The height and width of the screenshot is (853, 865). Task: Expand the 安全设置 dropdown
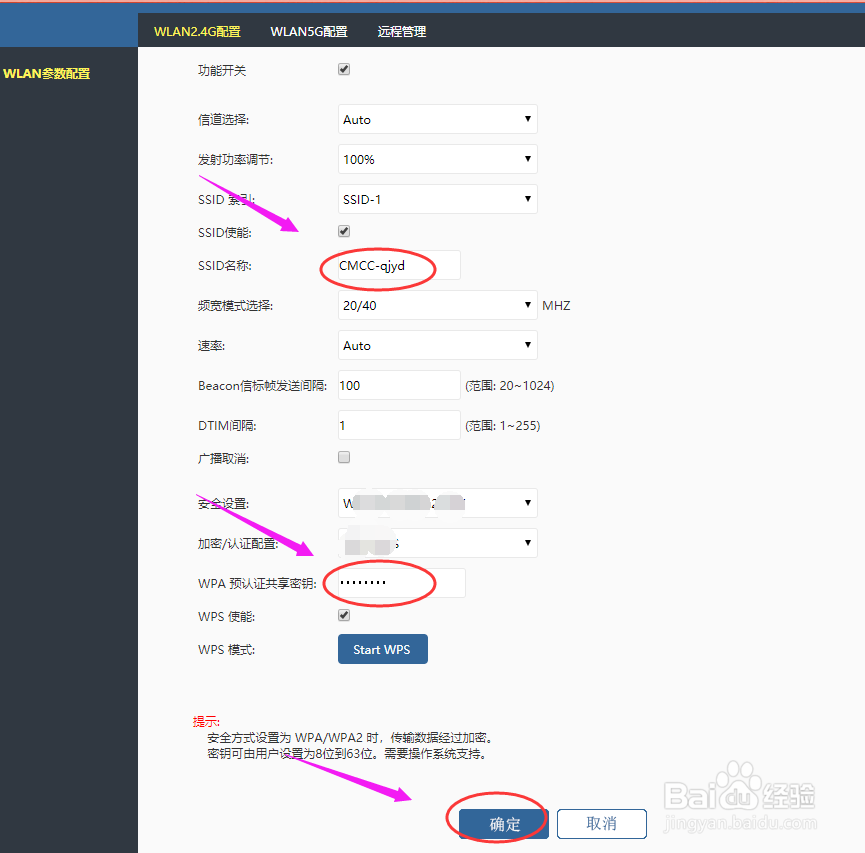click(x=437, y=503)
